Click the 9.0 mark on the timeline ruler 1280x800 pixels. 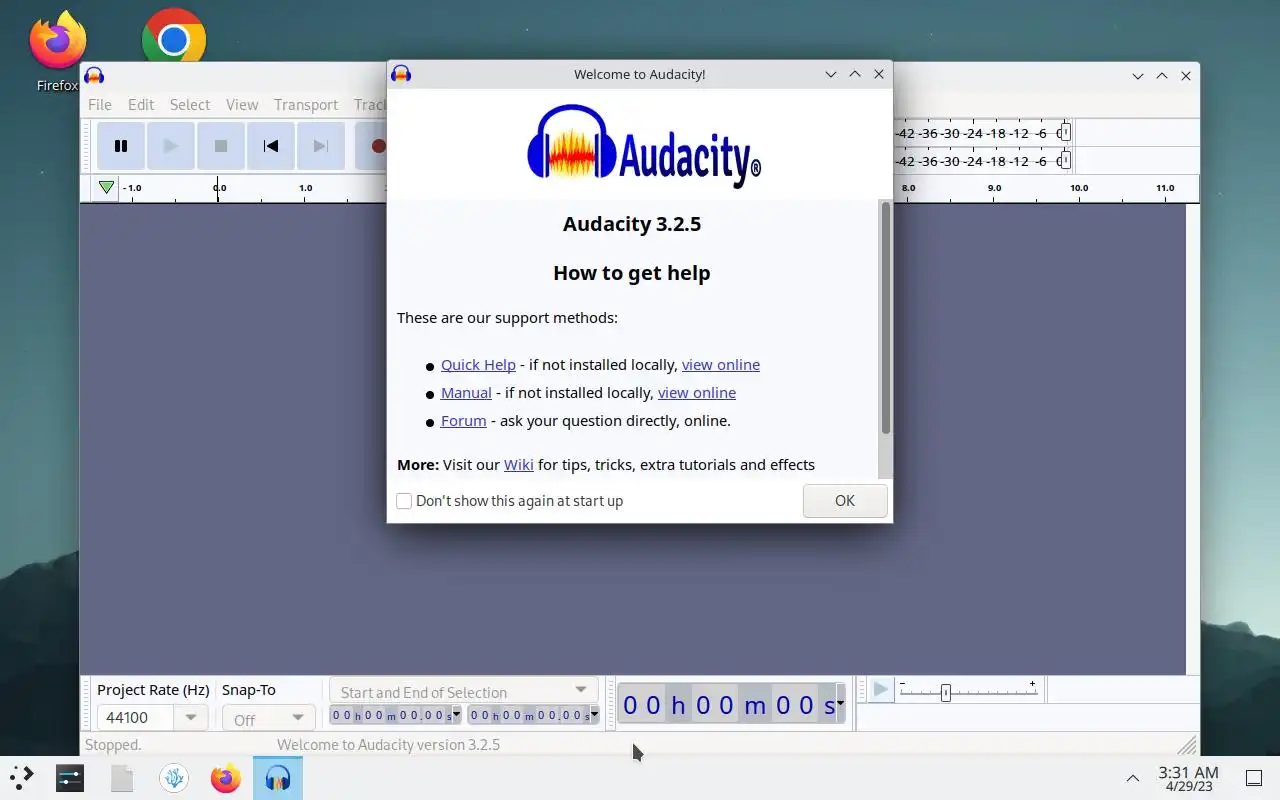click(994, 188)
